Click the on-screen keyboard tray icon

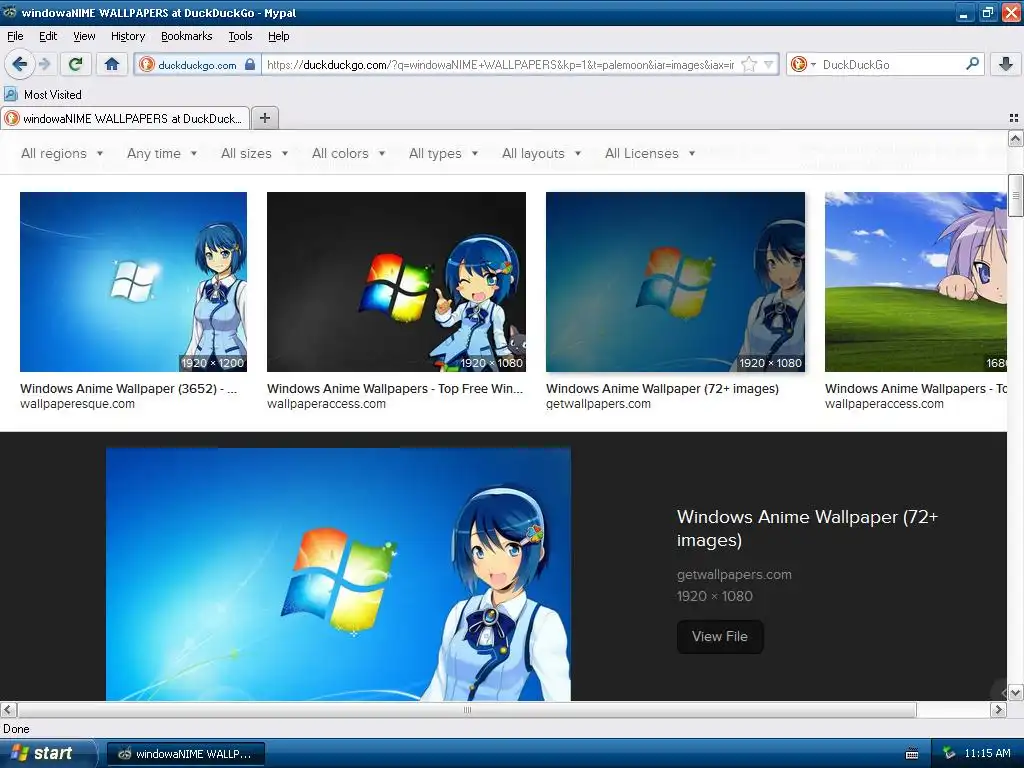pyautogui.click(x=912, y=754)
